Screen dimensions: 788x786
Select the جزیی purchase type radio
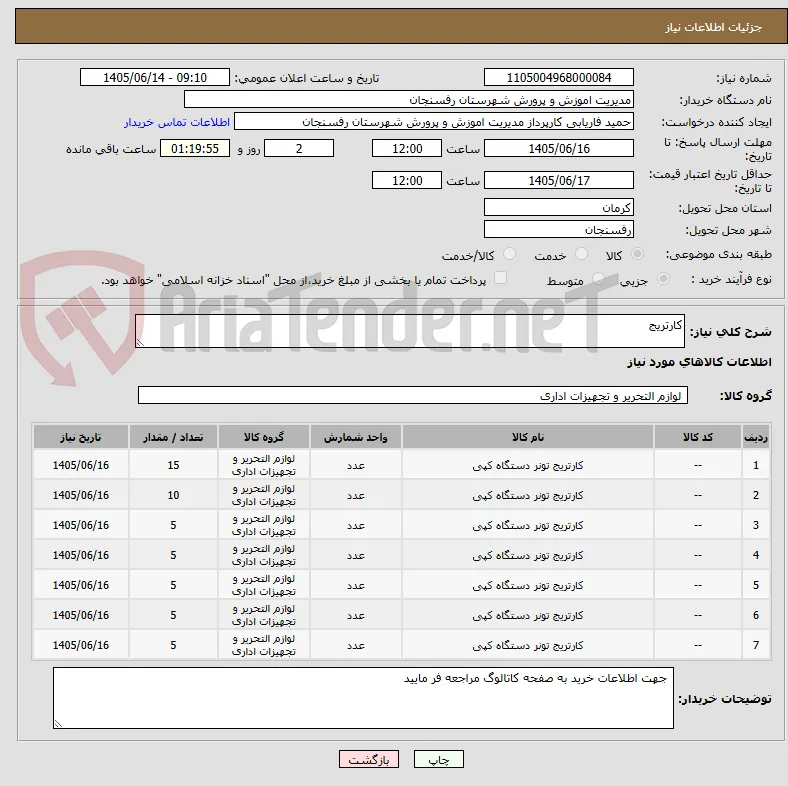[x=663, y=279]
